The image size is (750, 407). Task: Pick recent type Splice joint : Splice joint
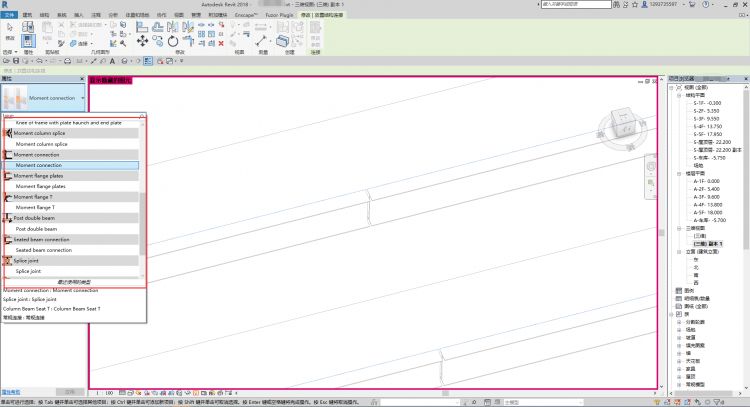pyautogui.click(x=30, y=299)
